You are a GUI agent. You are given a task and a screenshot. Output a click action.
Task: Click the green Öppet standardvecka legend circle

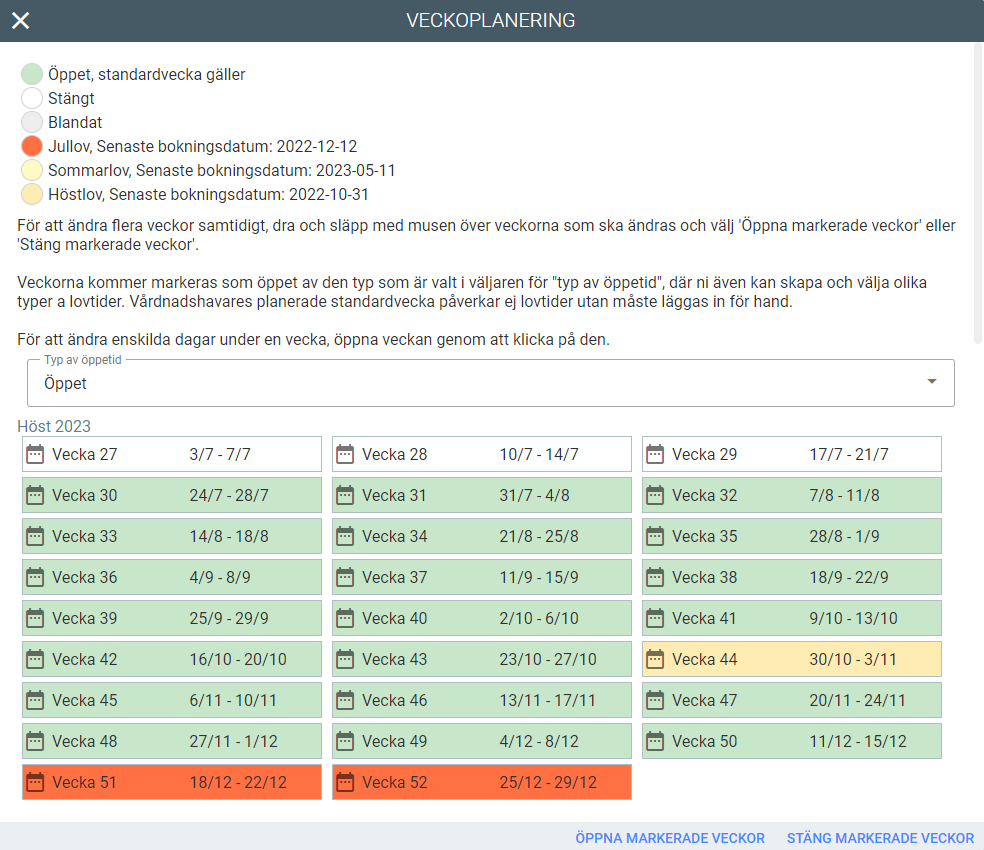click(x=32, y=74)
